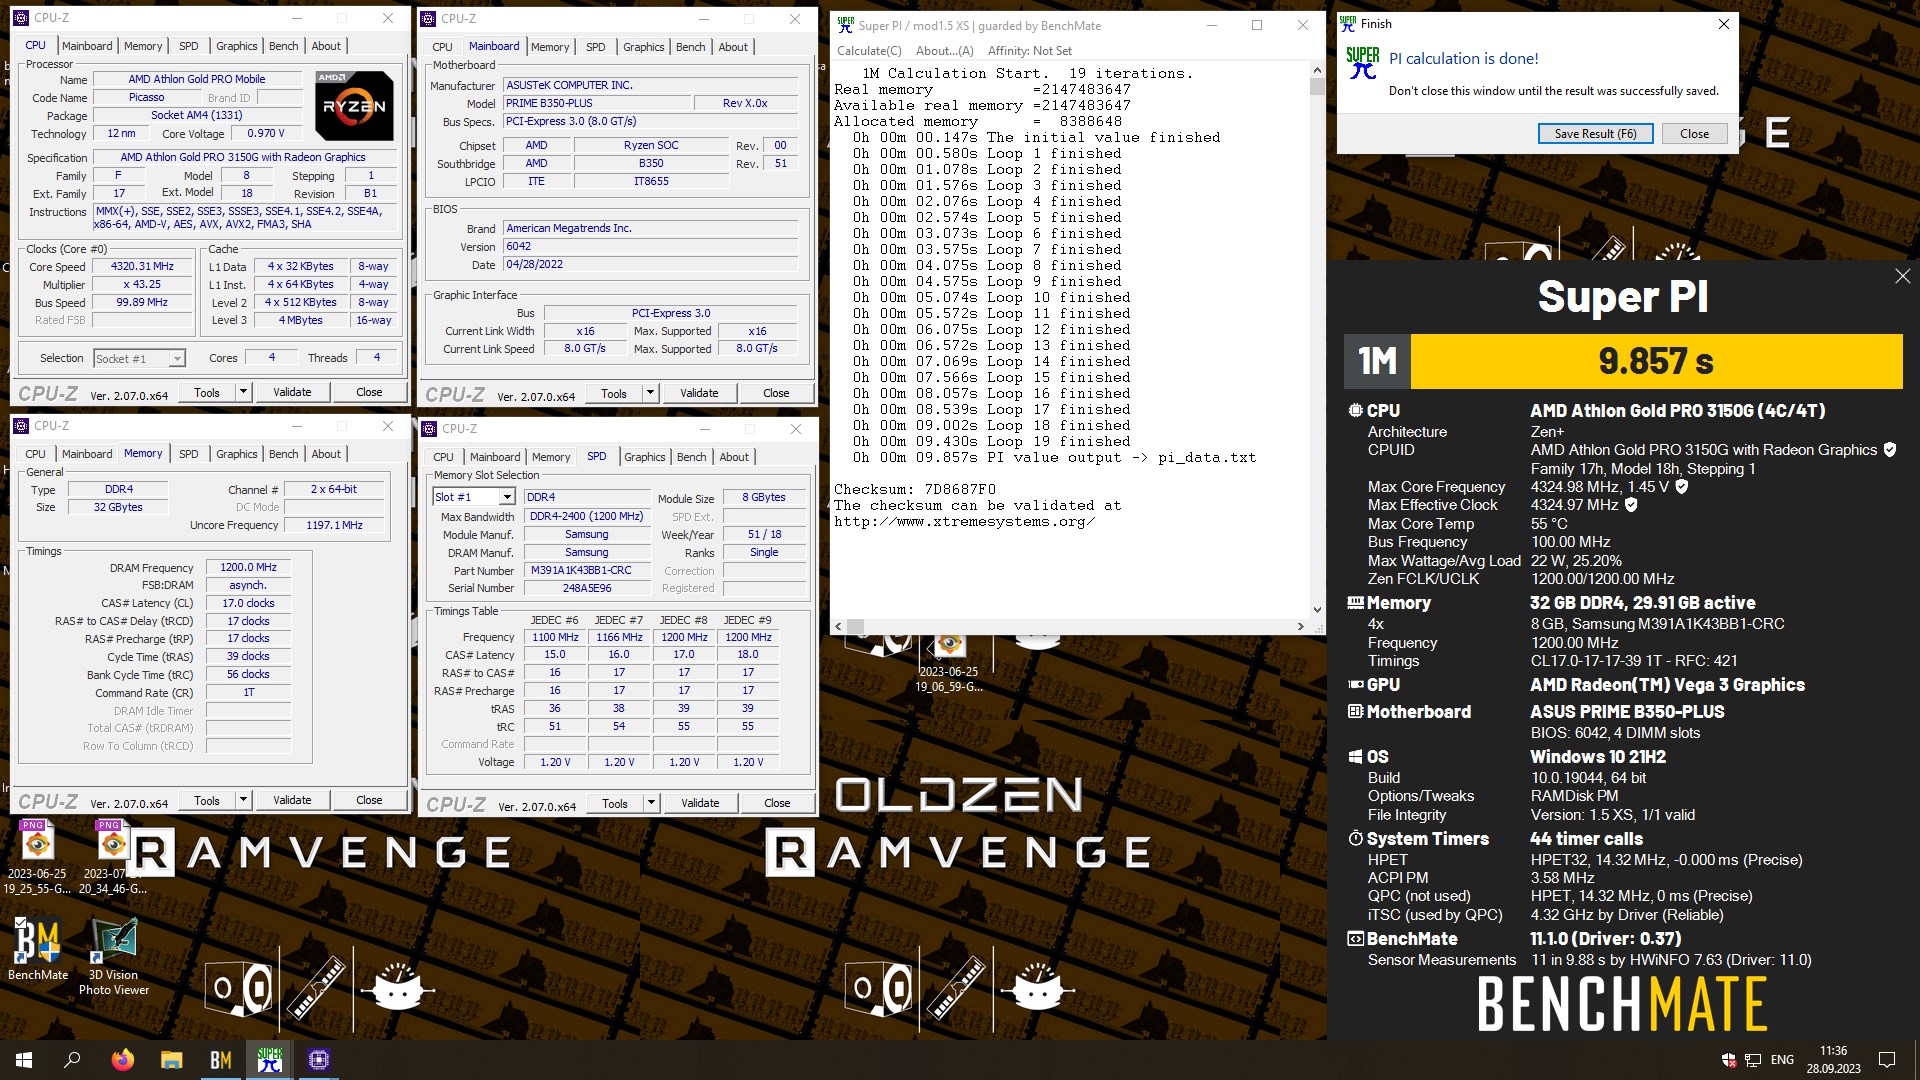
Task: Close the Finish dialog with X
Action: point(1723,24)
